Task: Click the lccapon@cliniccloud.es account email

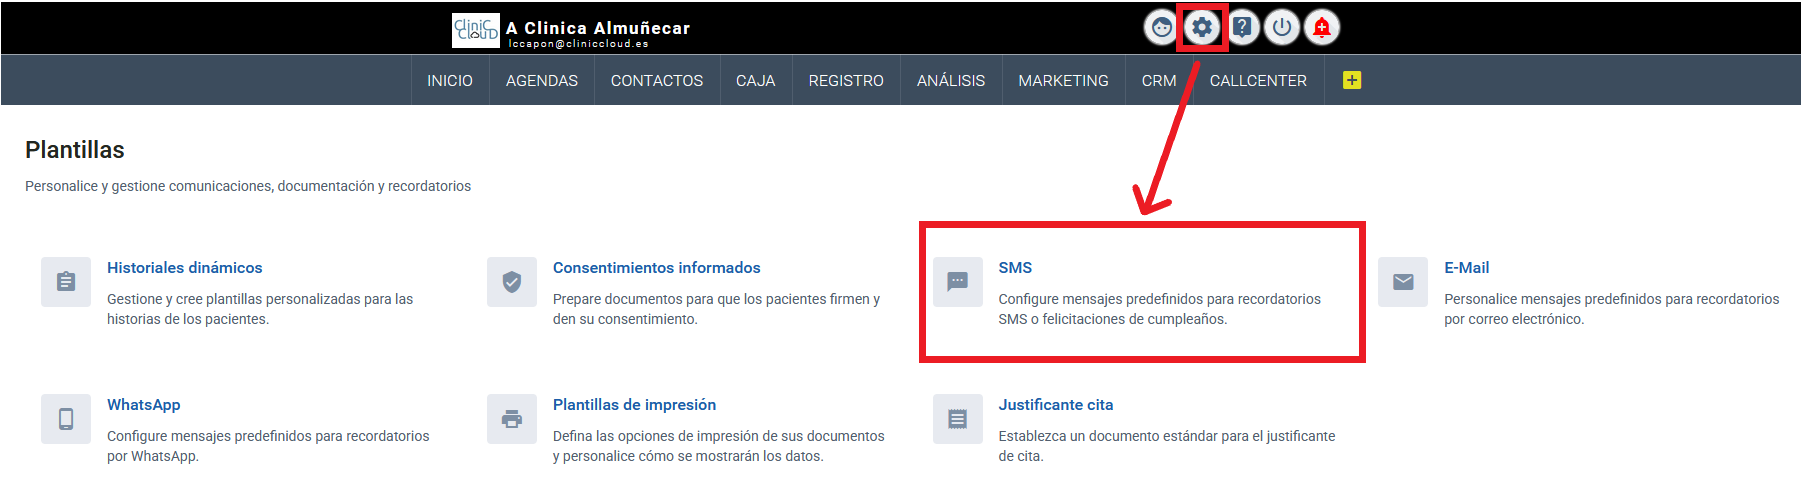Action: click(578, 44)
